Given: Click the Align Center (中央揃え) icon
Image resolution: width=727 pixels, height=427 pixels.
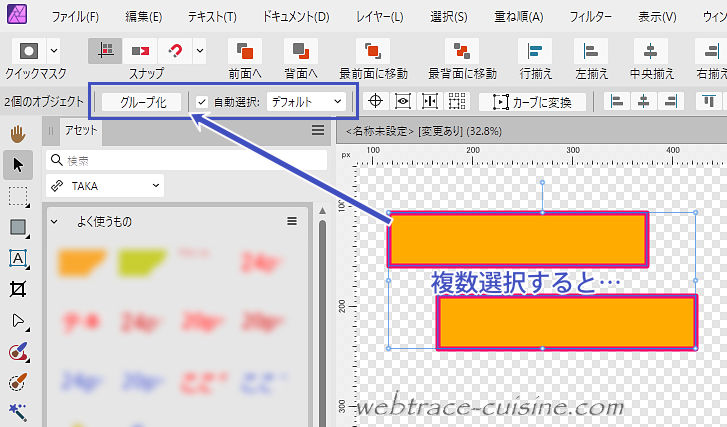Looking at the screenshot, I should pyautogui.click(x=651, y=51).
